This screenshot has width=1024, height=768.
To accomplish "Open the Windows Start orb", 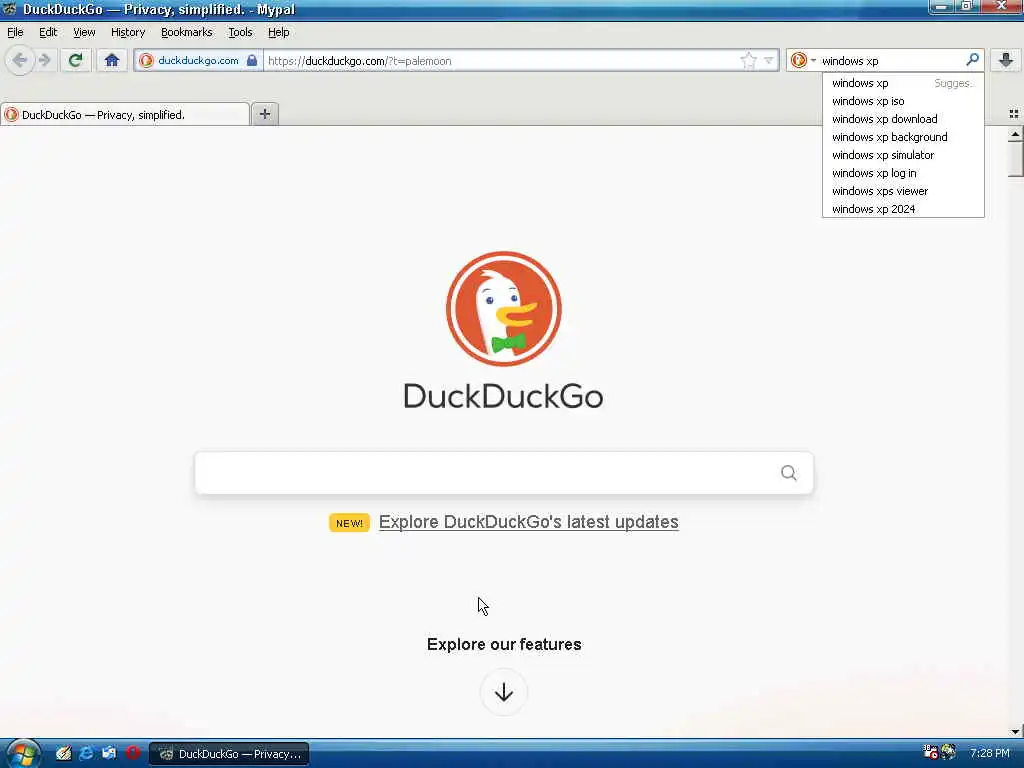I will 22,754.
